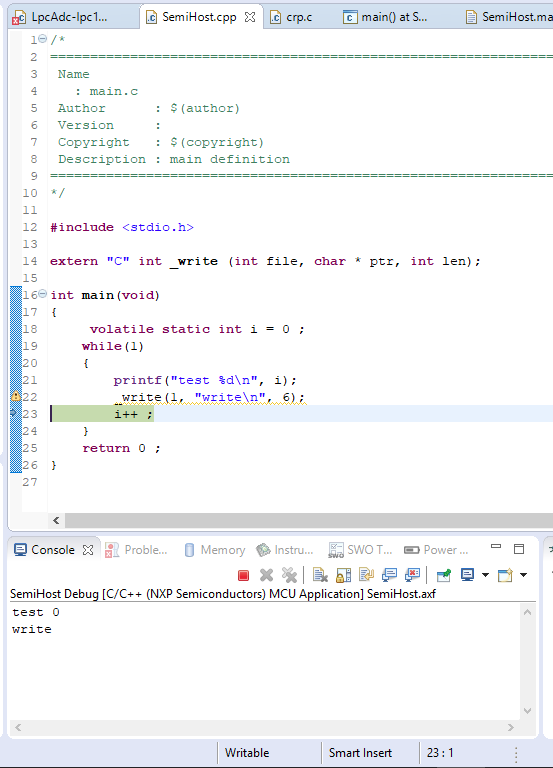Screen dimensions: 553x768
Task: Click the 'int main(void)' line
Action: pos(105,295)
